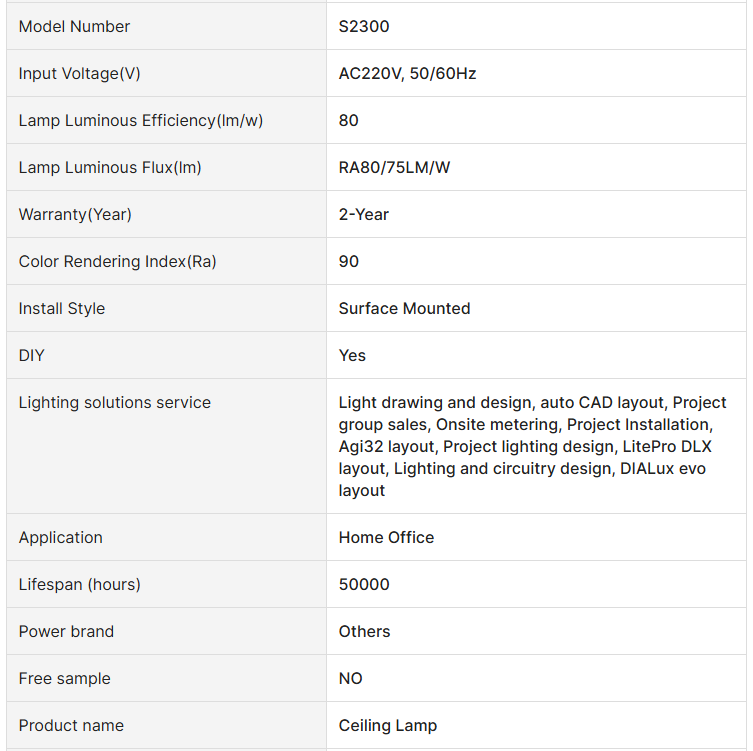Select the Home Office application value

(386, 537)
